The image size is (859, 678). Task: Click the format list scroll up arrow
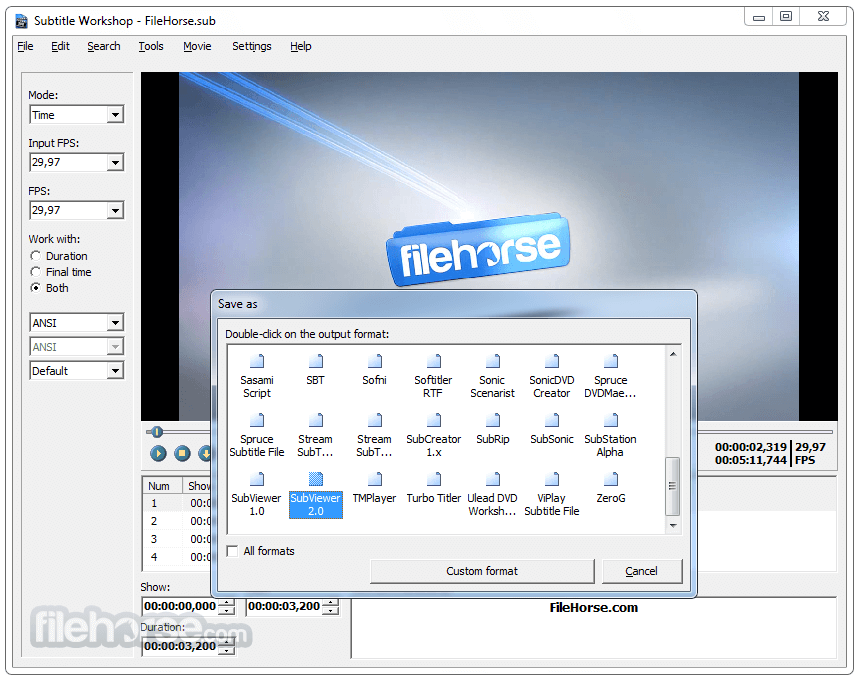[x=673, y=354]
